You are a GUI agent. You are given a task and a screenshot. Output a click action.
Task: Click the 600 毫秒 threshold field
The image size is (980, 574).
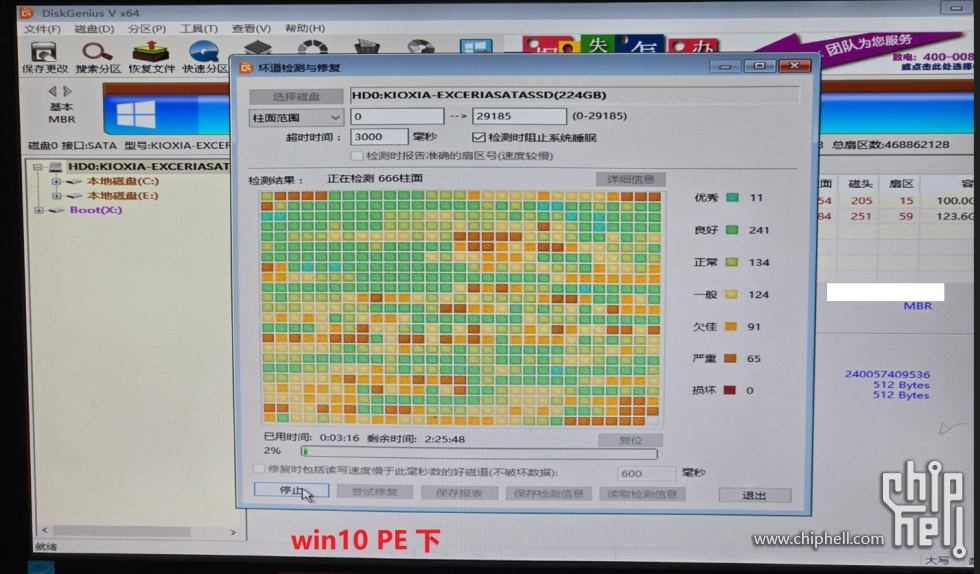coord(646,473)
